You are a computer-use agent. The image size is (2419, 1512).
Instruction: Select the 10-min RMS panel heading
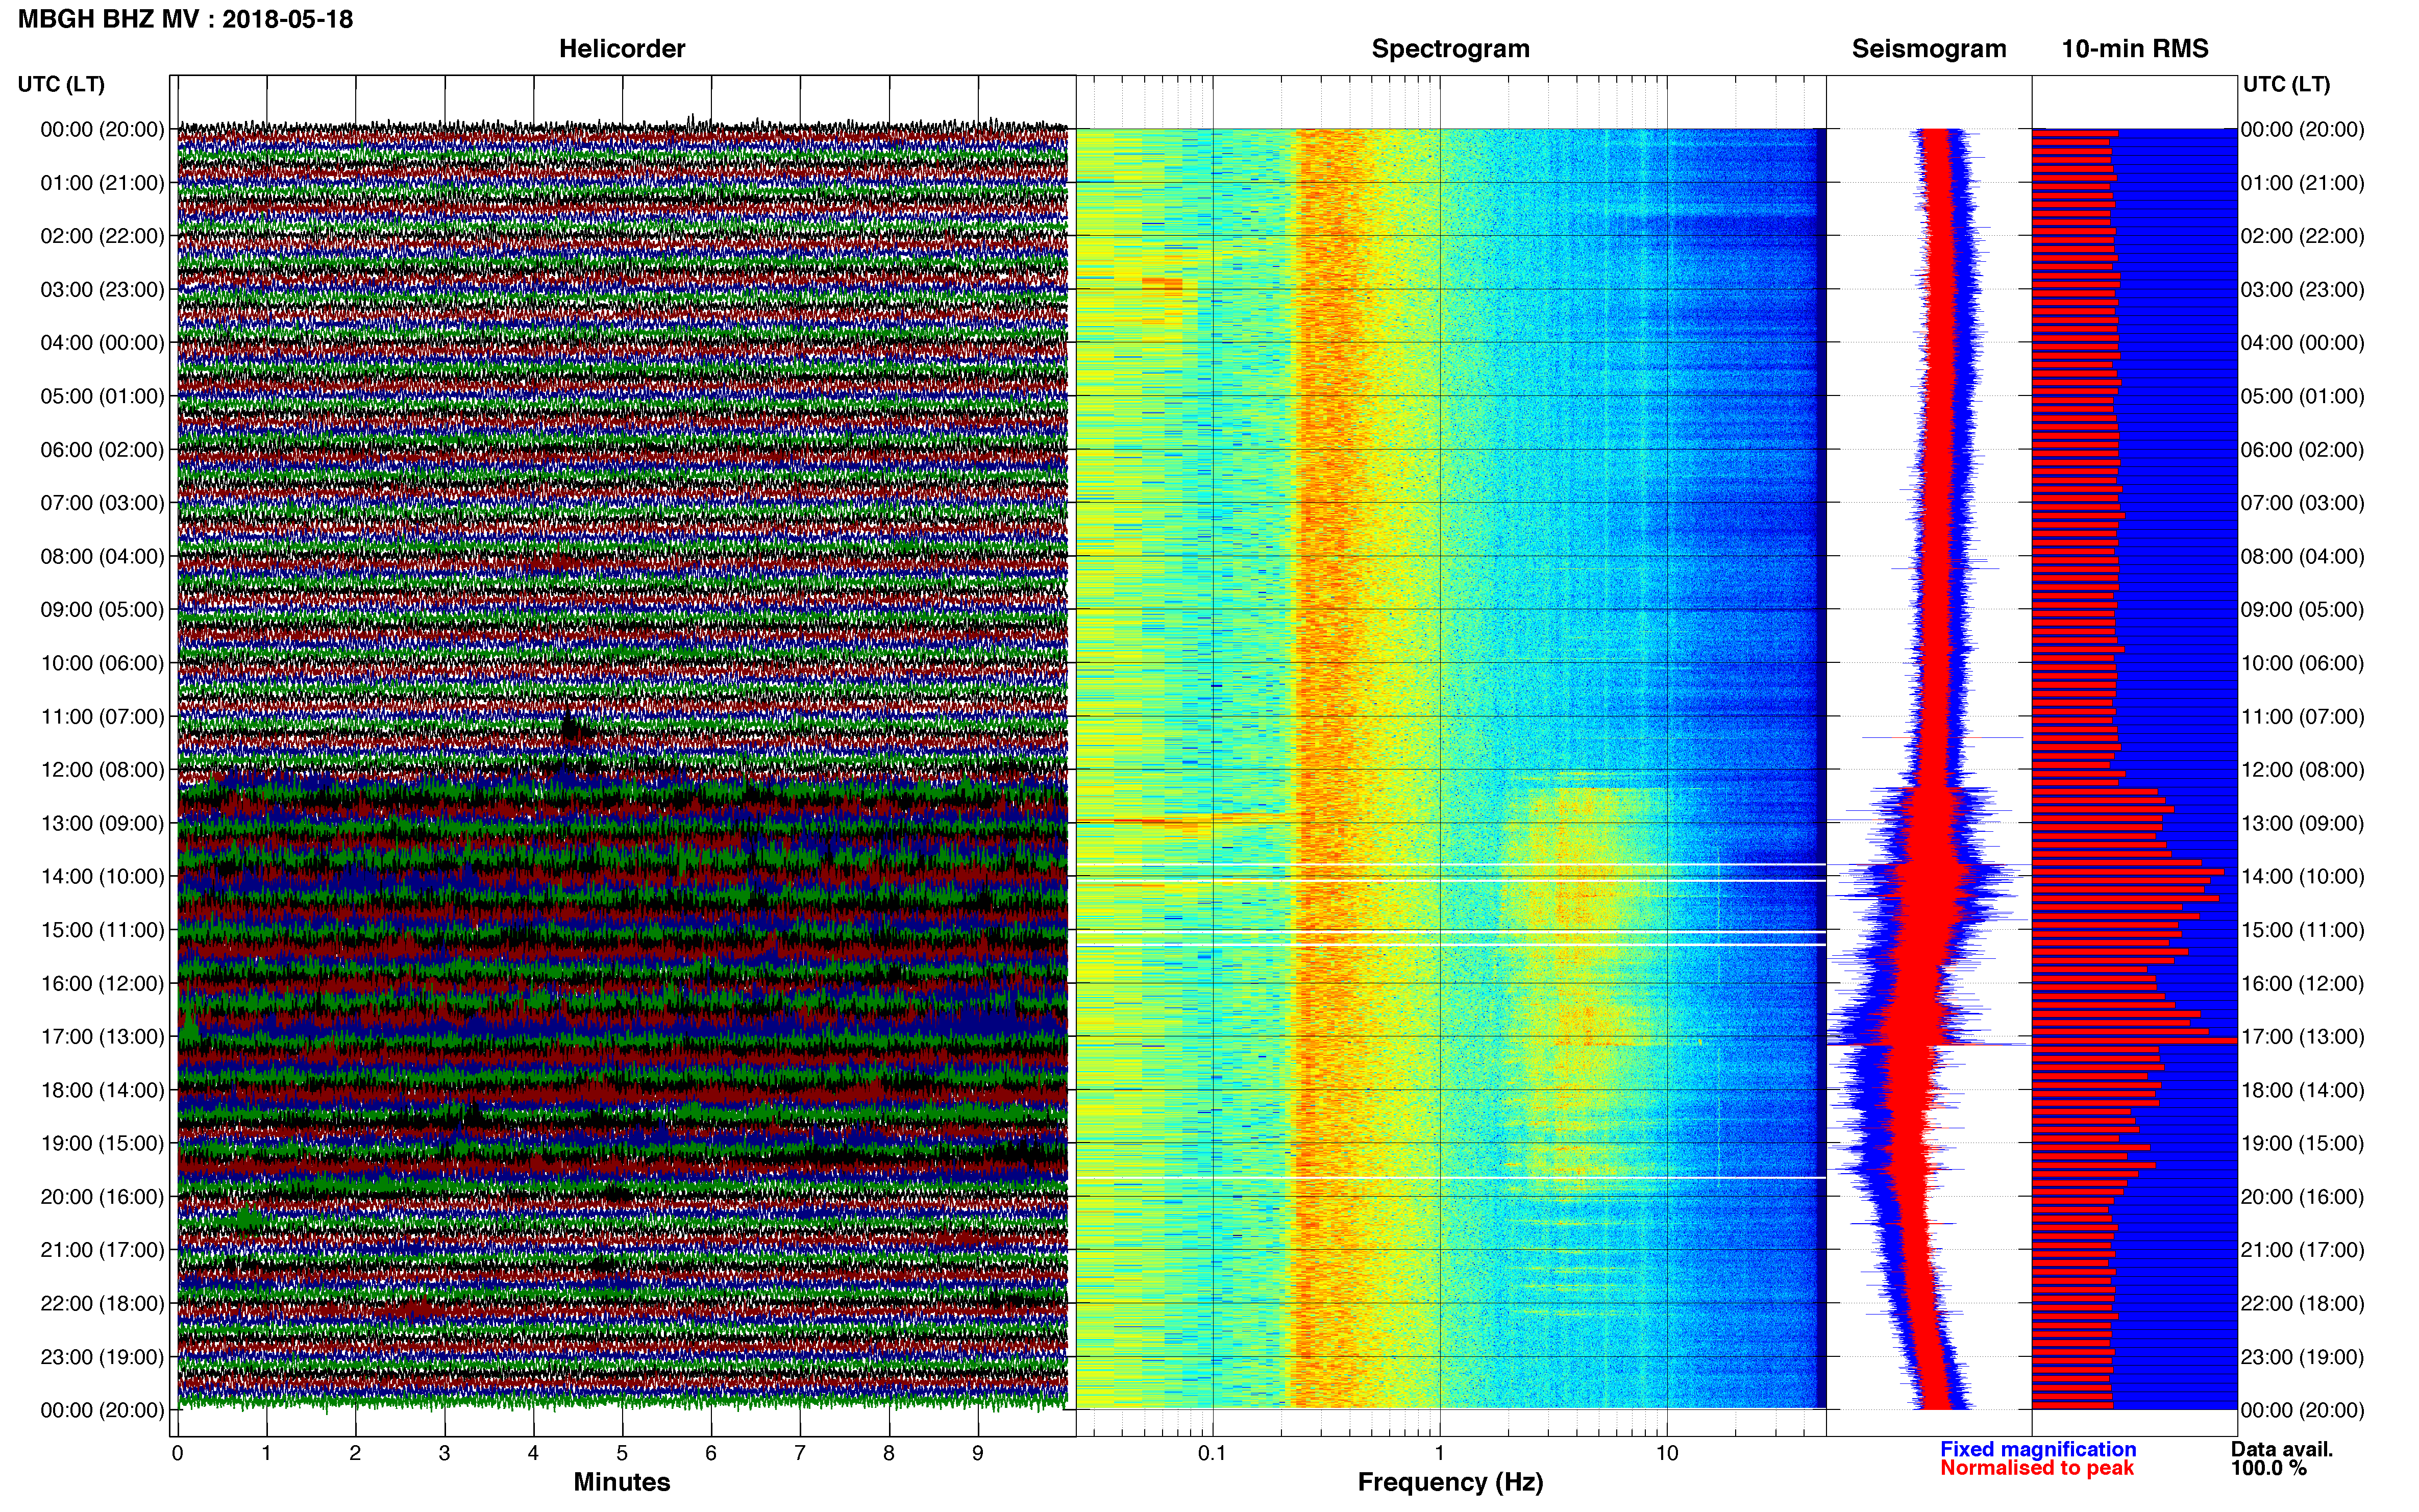(2135, 49)
